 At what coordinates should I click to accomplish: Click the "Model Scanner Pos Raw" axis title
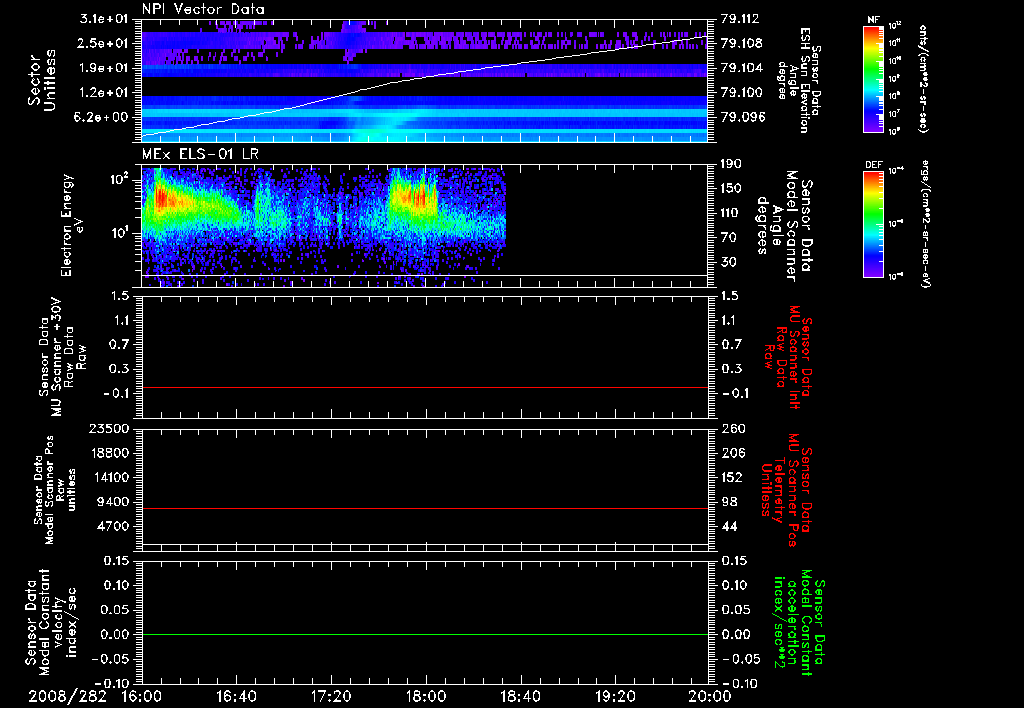(54, 490)
